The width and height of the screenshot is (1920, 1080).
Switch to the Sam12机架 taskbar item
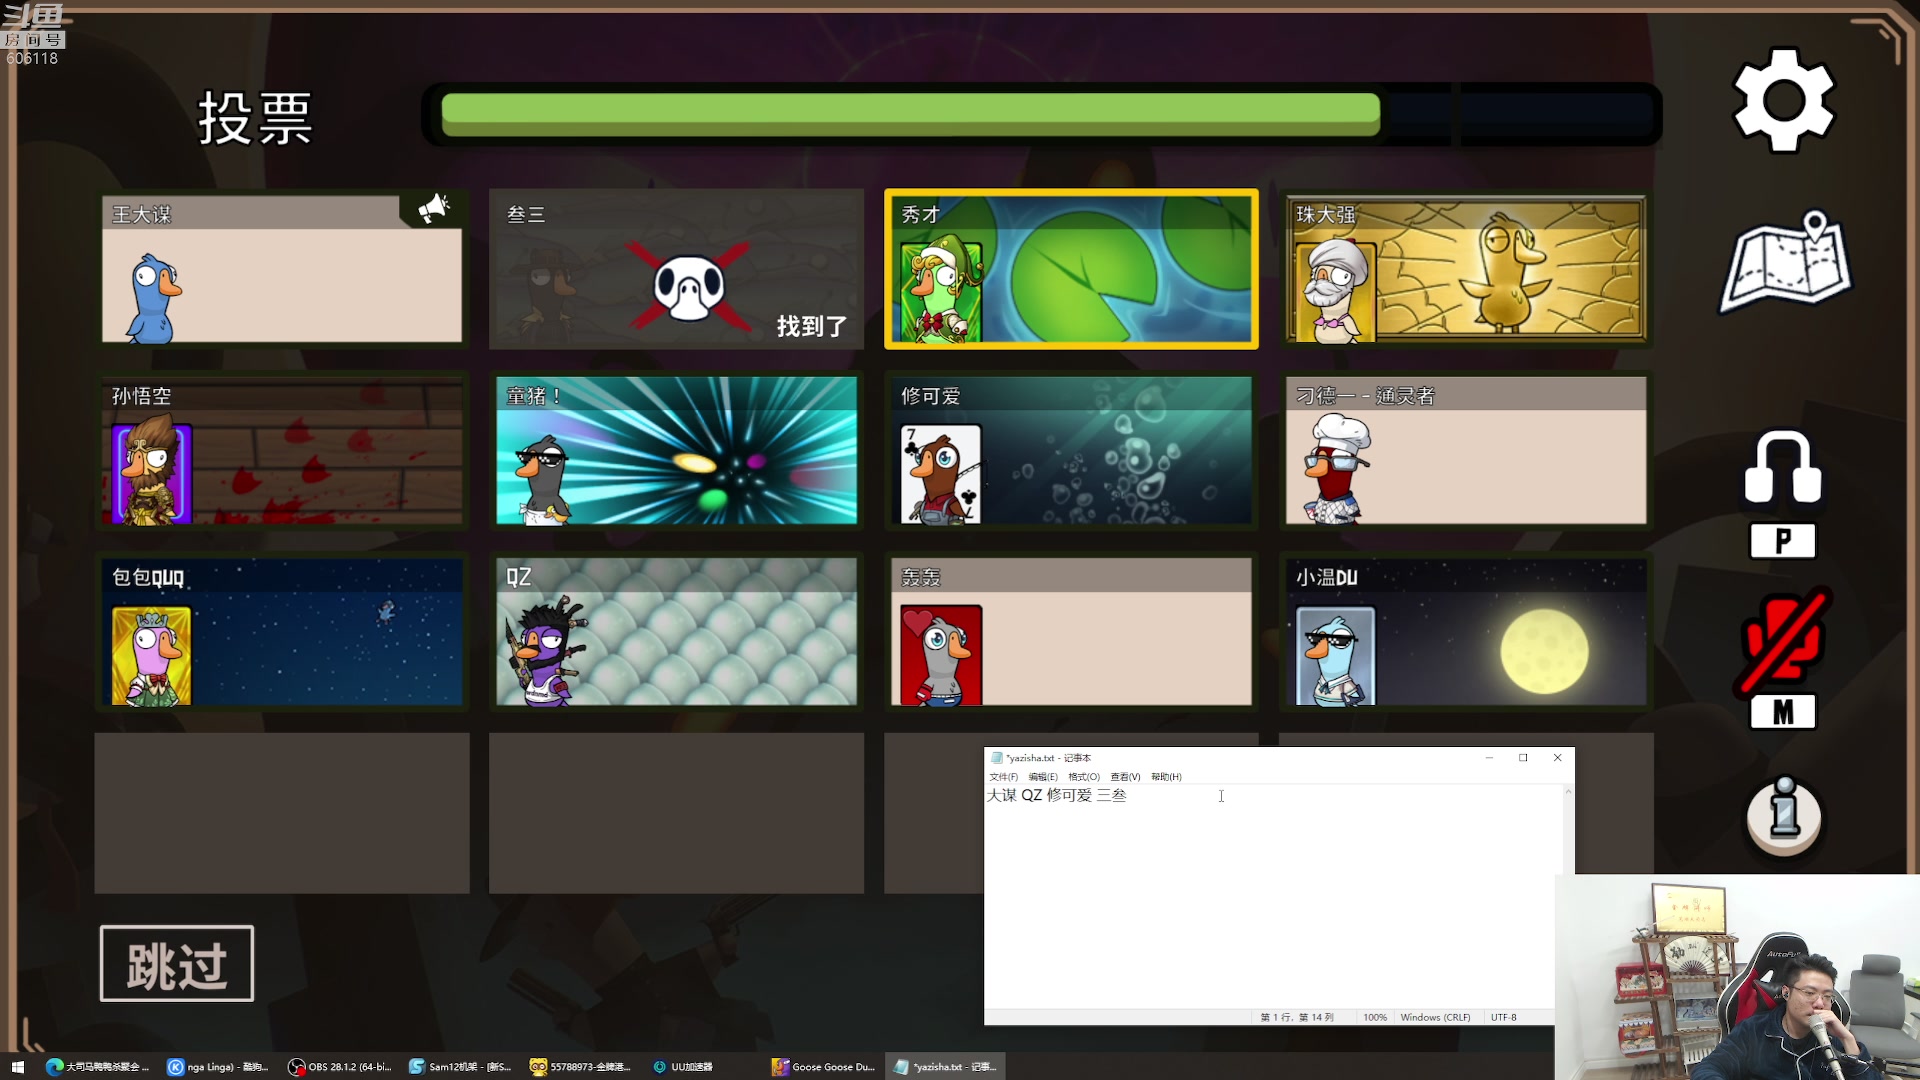coord(460,1067)
